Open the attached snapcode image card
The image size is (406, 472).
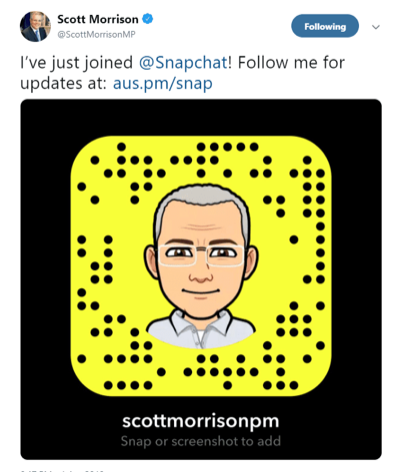click(x=201, y=279)
